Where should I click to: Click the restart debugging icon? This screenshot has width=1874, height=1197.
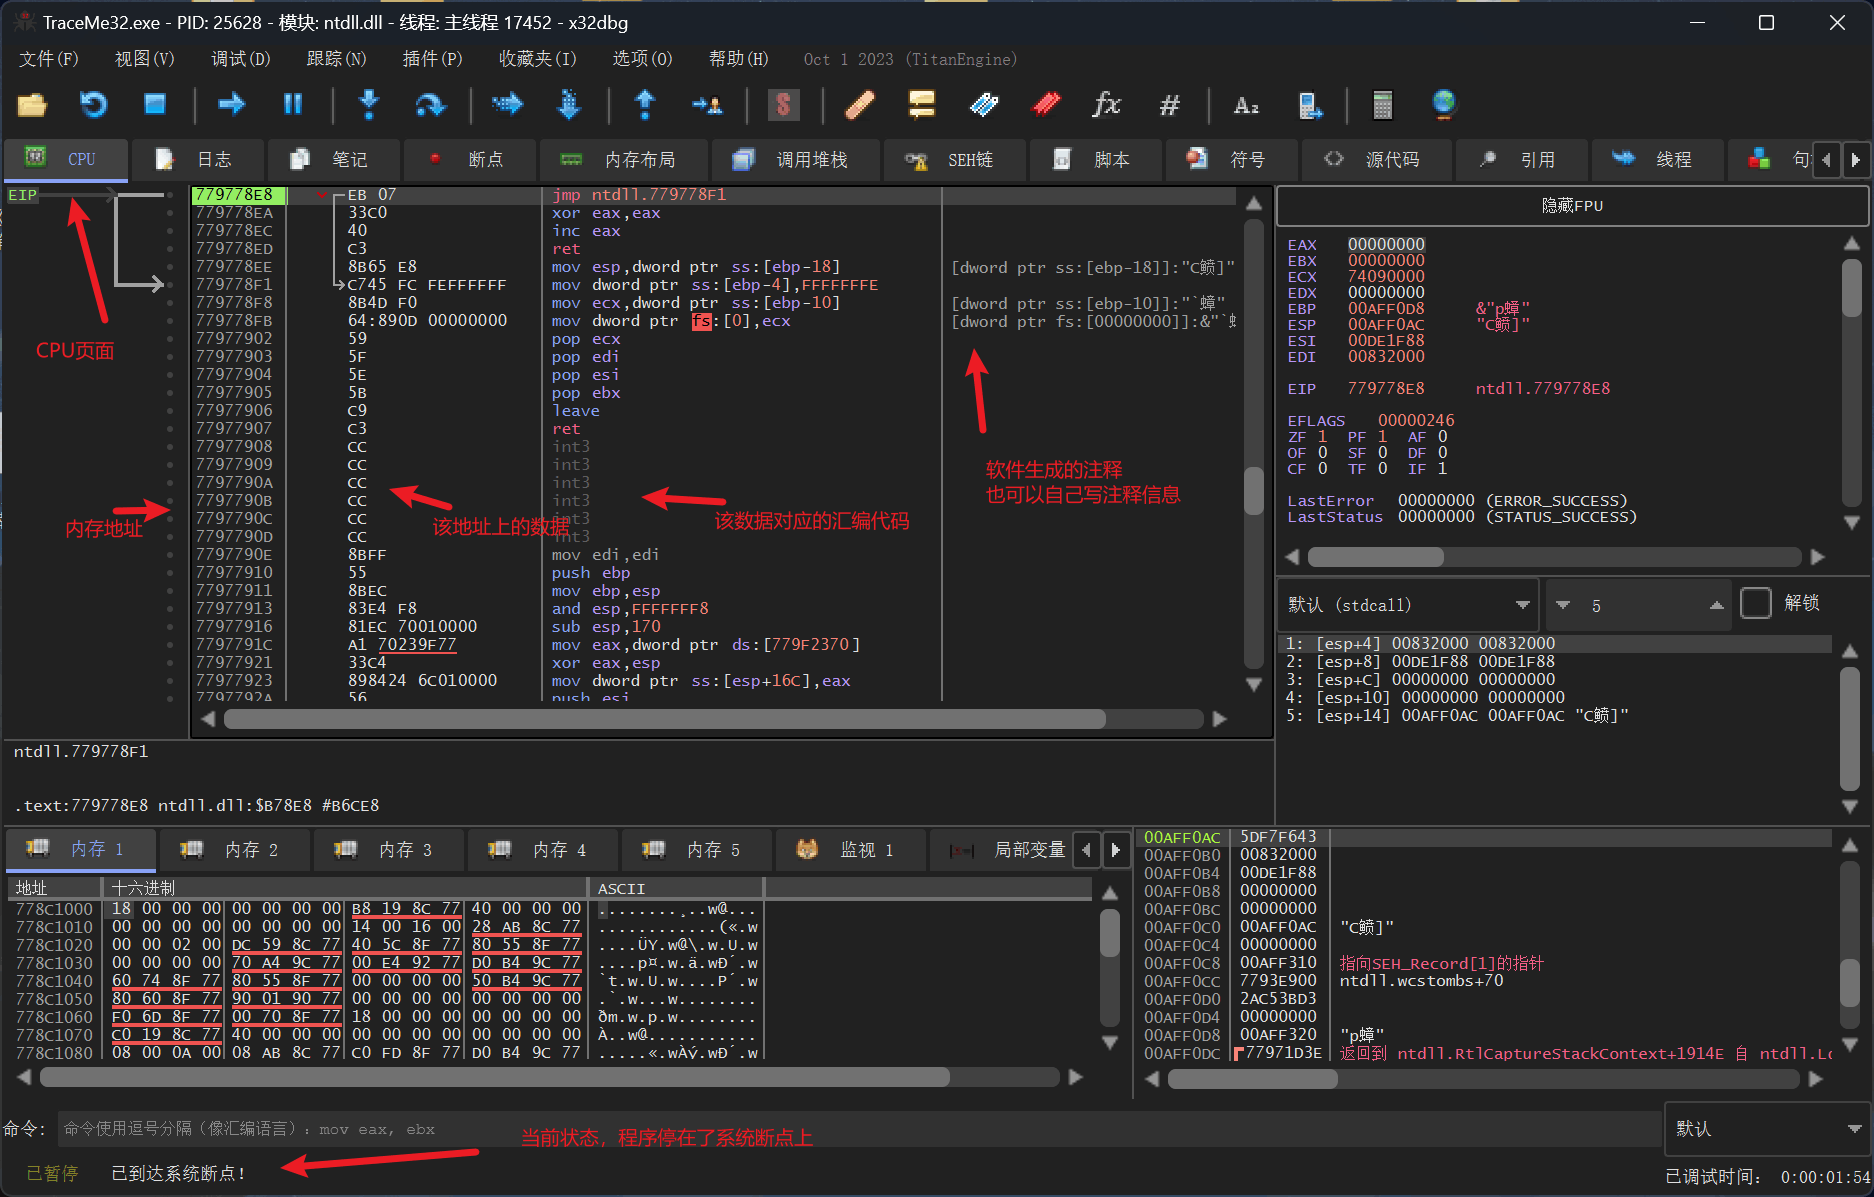[93, 104]
